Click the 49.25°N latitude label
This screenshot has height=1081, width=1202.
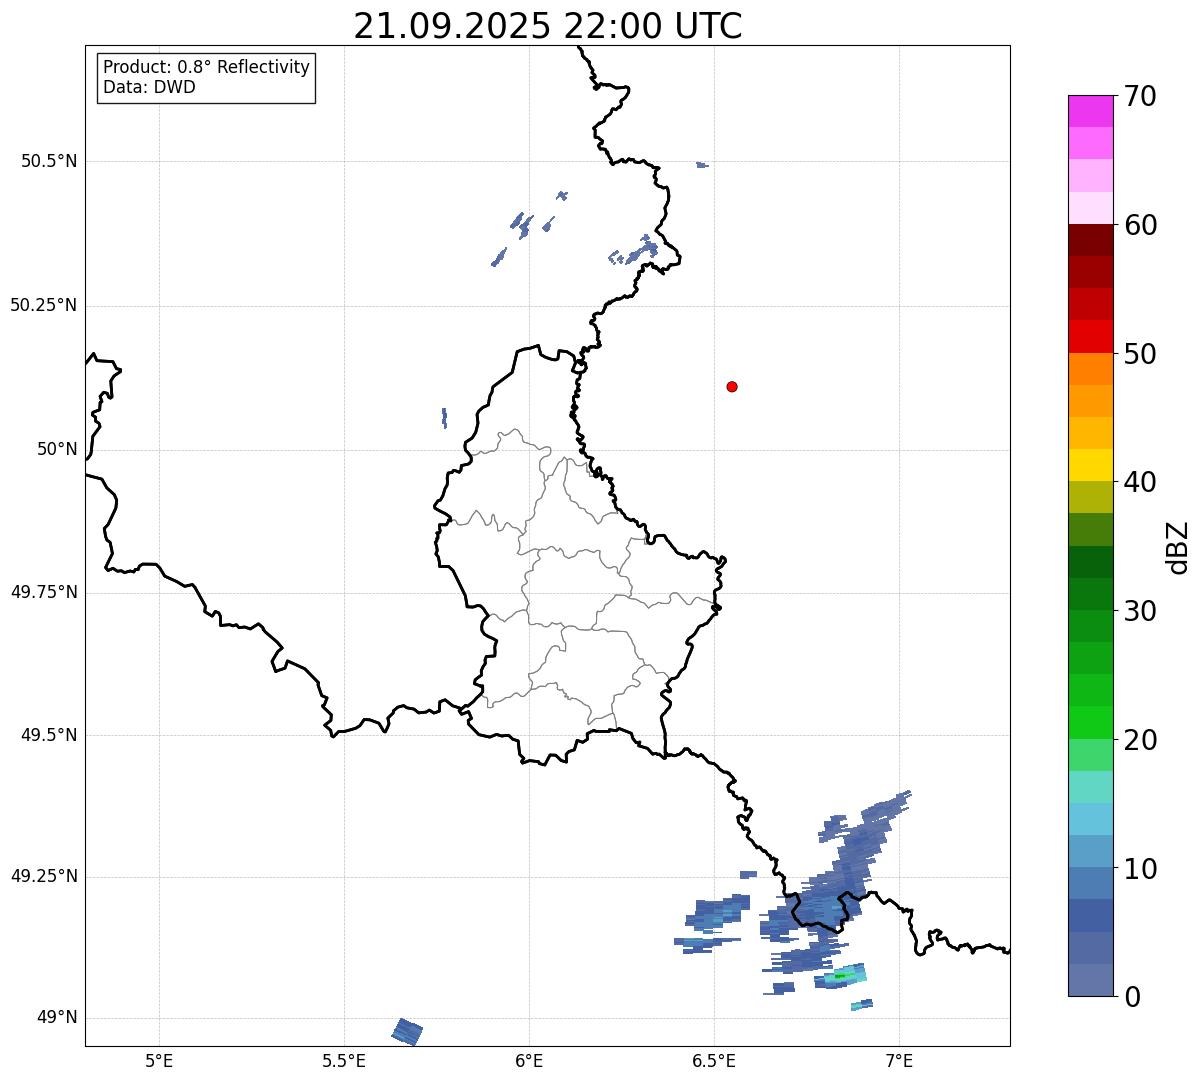(43, 877)
